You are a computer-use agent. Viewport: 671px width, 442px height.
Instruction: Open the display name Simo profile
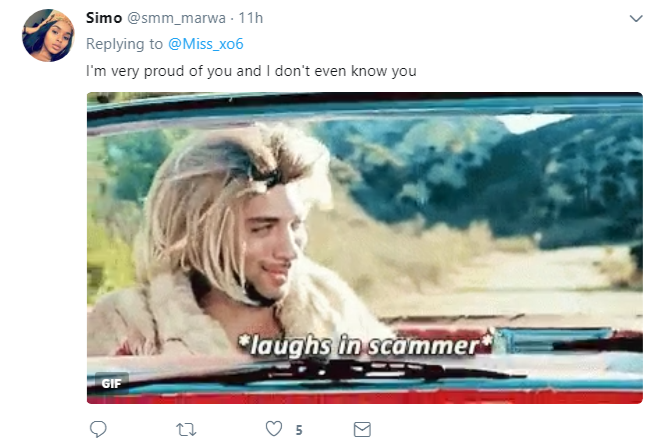click(105, 19)
